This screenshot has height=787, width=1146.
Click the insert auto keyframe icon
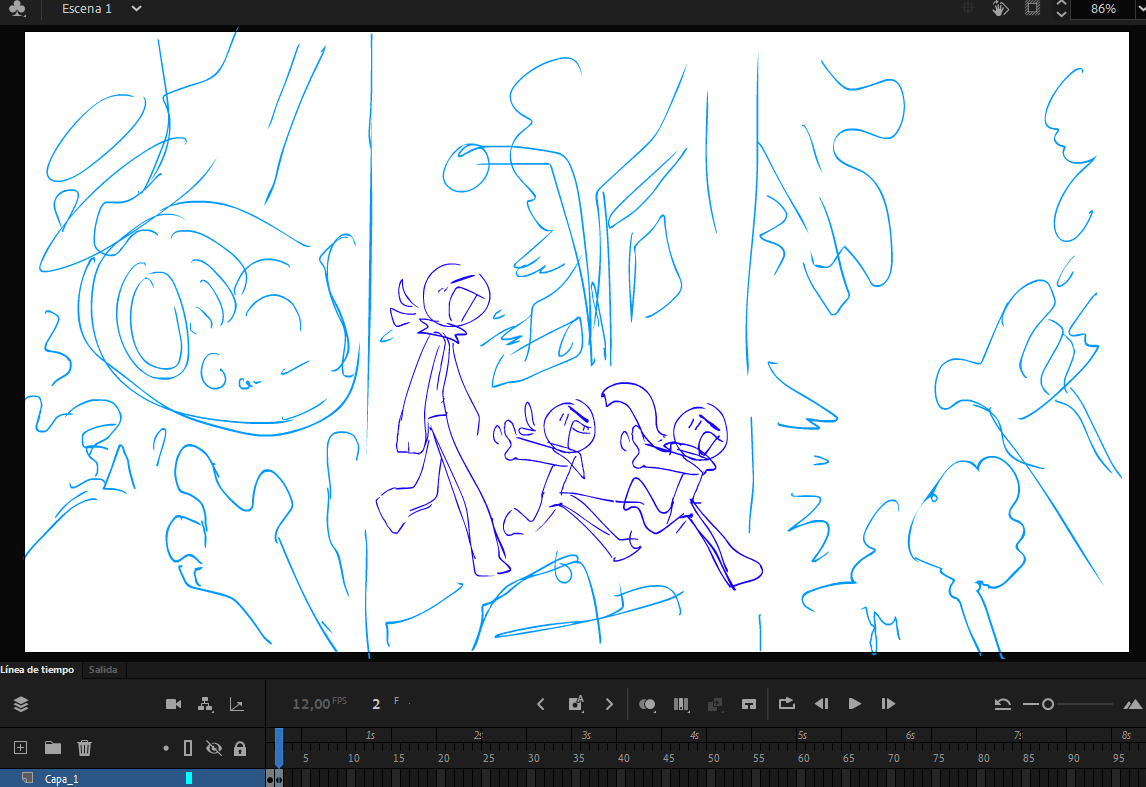[576, 704]
